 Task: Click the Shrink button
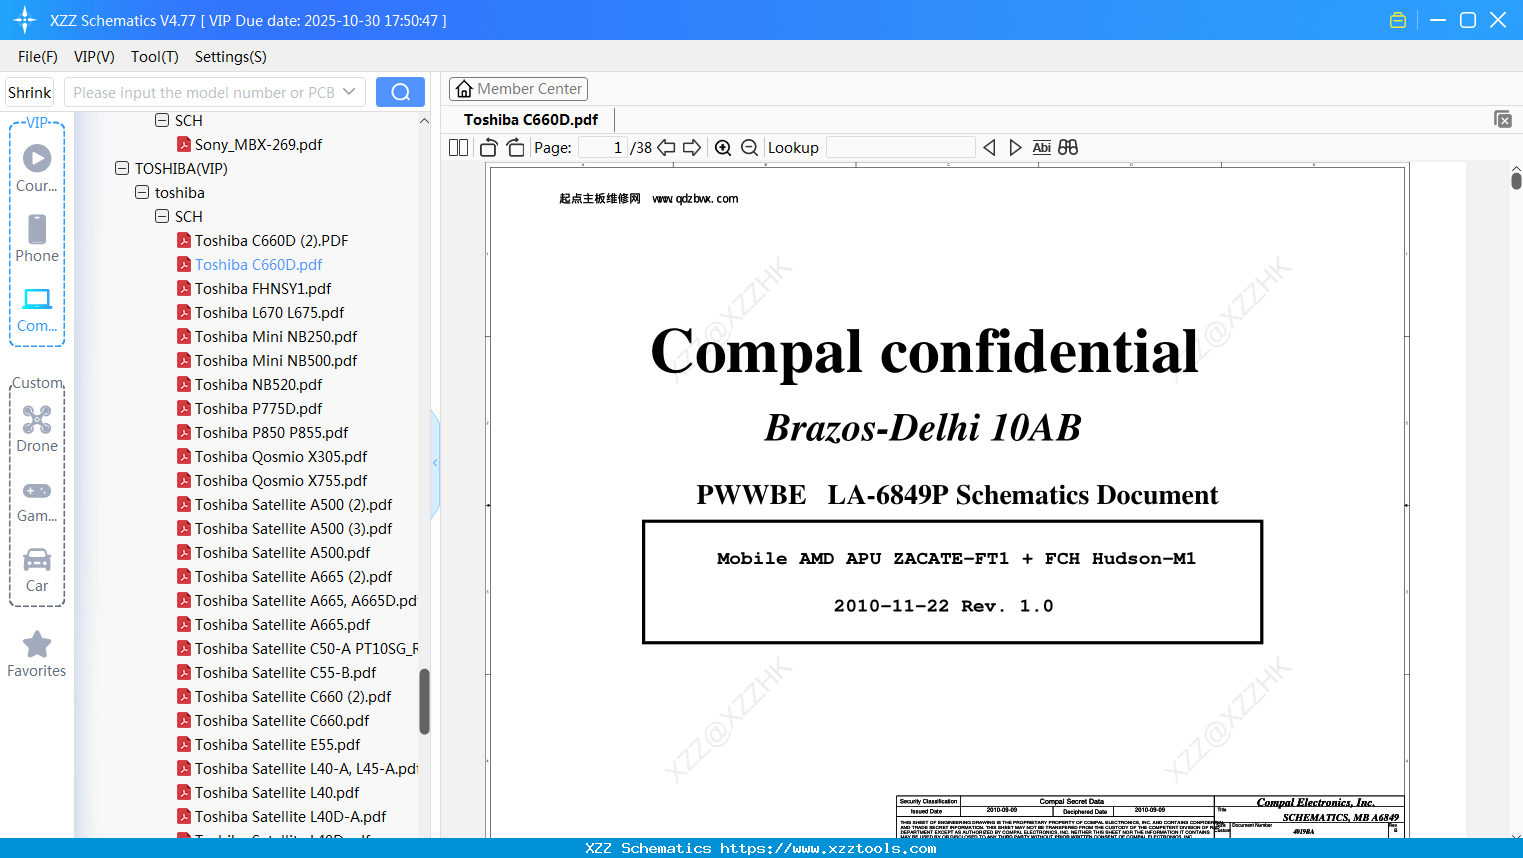click(29, 92)
